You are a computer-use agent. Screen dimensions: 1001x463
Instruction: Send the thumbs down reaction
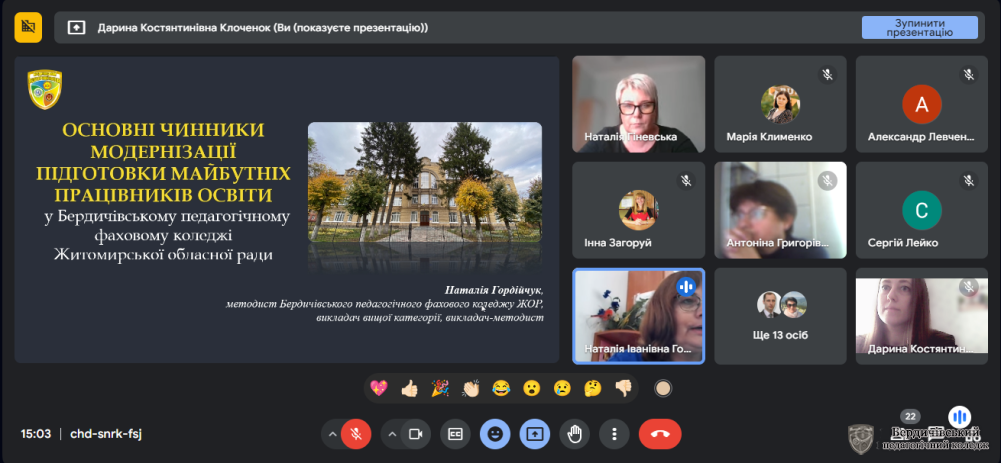point(623,388)
